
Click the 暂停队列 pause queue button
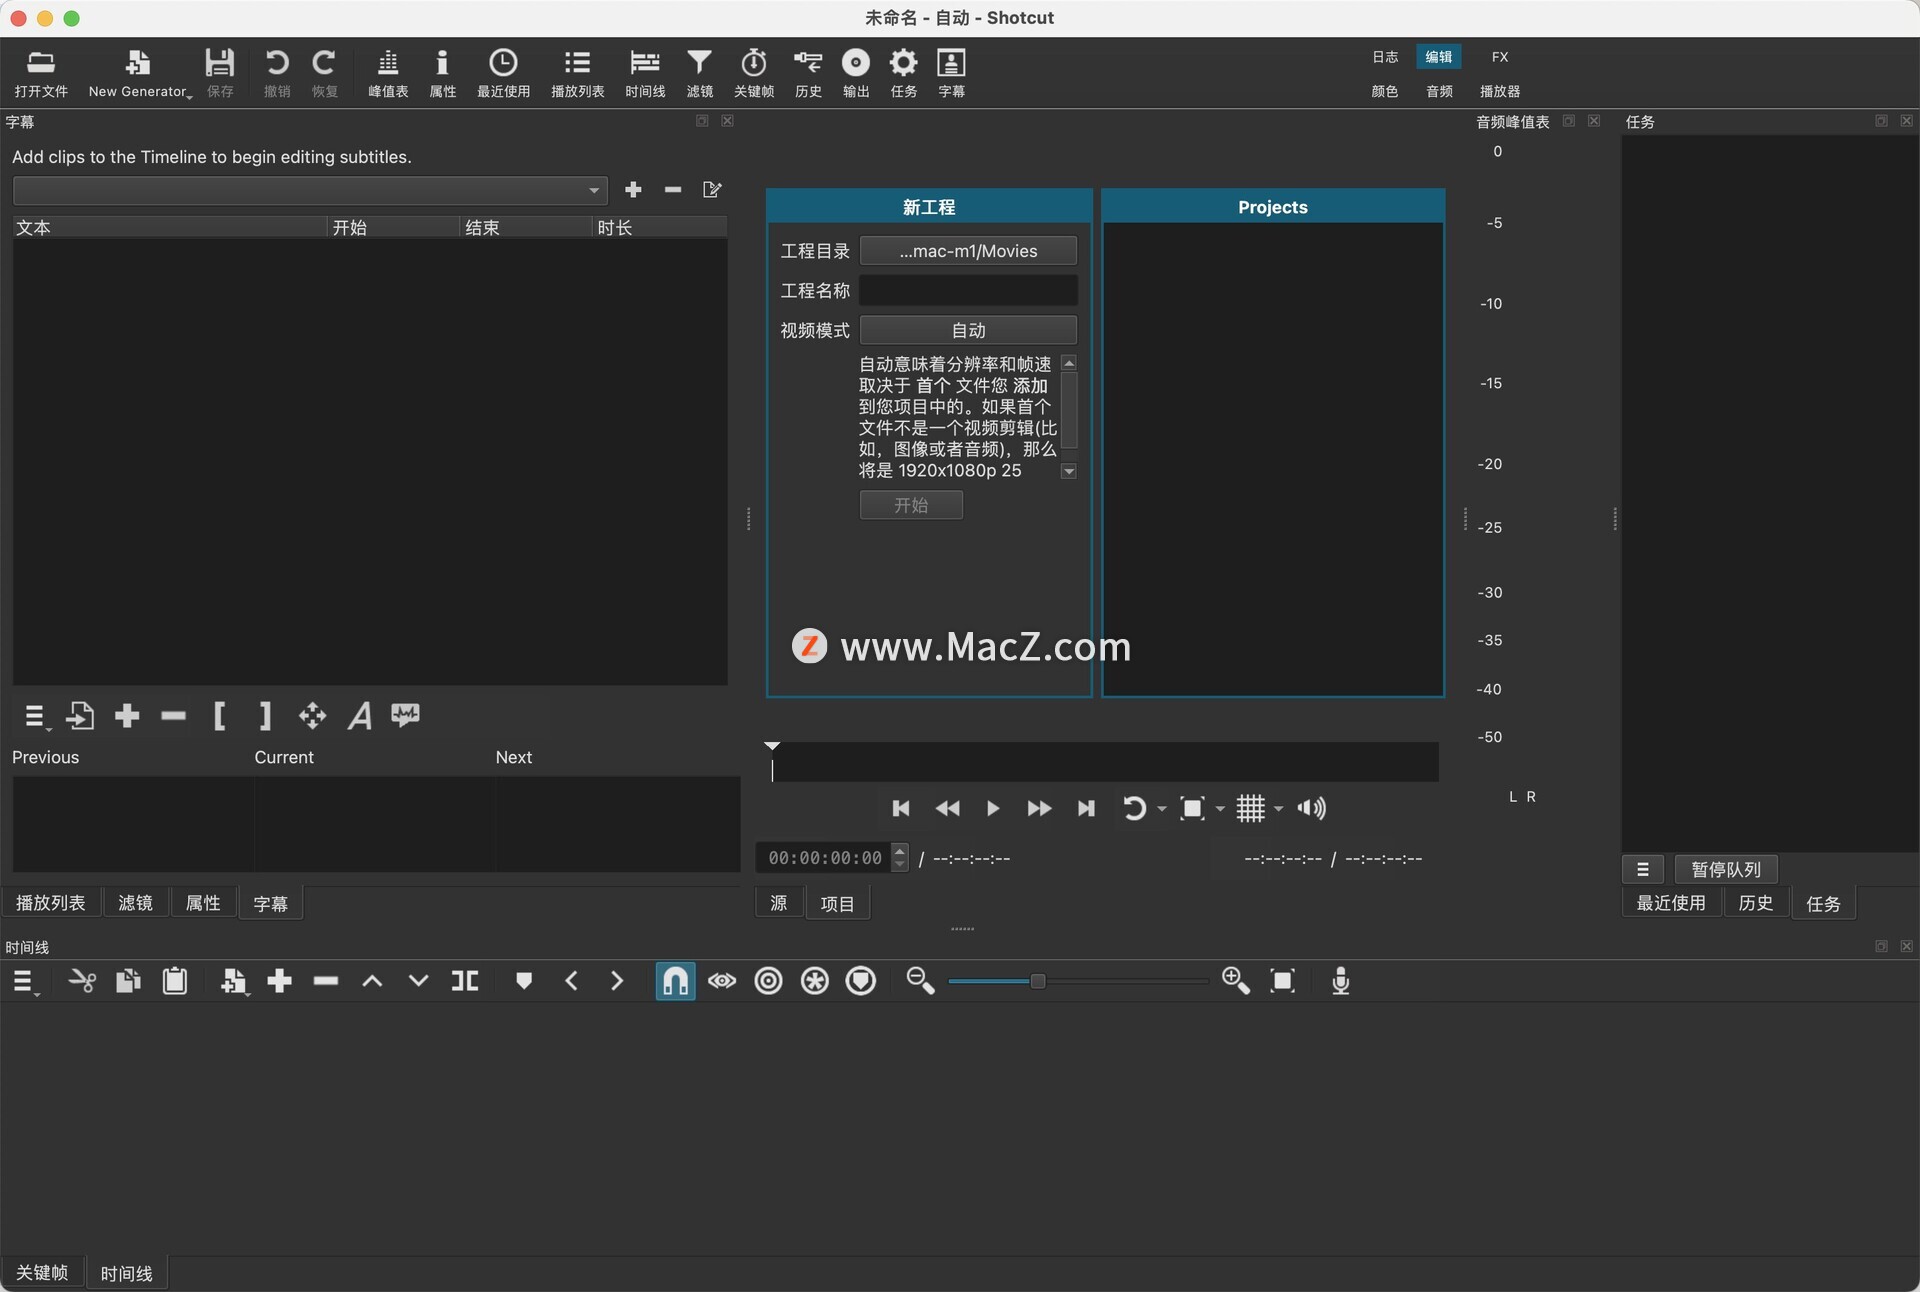[x=1726, y=870]
